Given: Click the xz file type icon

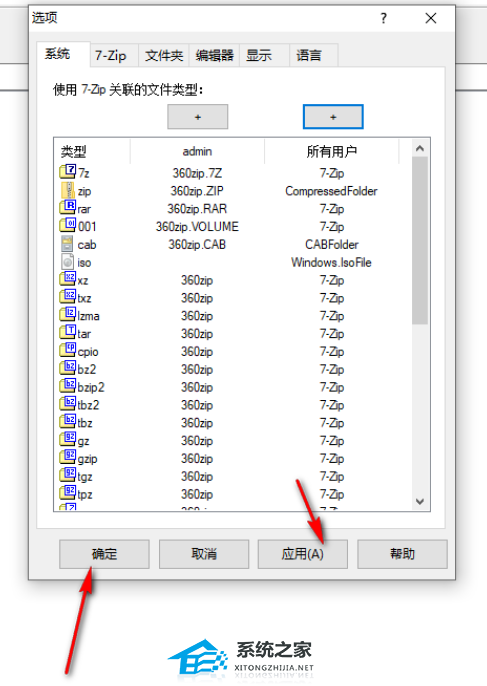Looking at the screenshot, I should pyautogui.click(x=68, y=279).
